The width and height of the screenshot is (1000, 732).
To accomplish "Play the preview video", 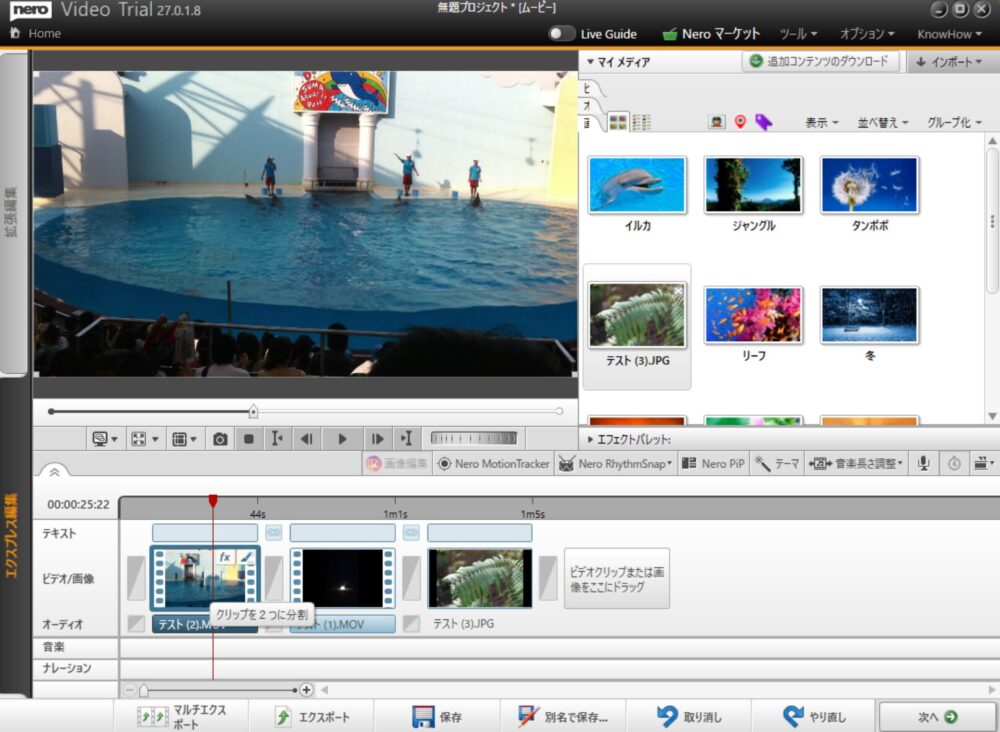I will [342, 439].
